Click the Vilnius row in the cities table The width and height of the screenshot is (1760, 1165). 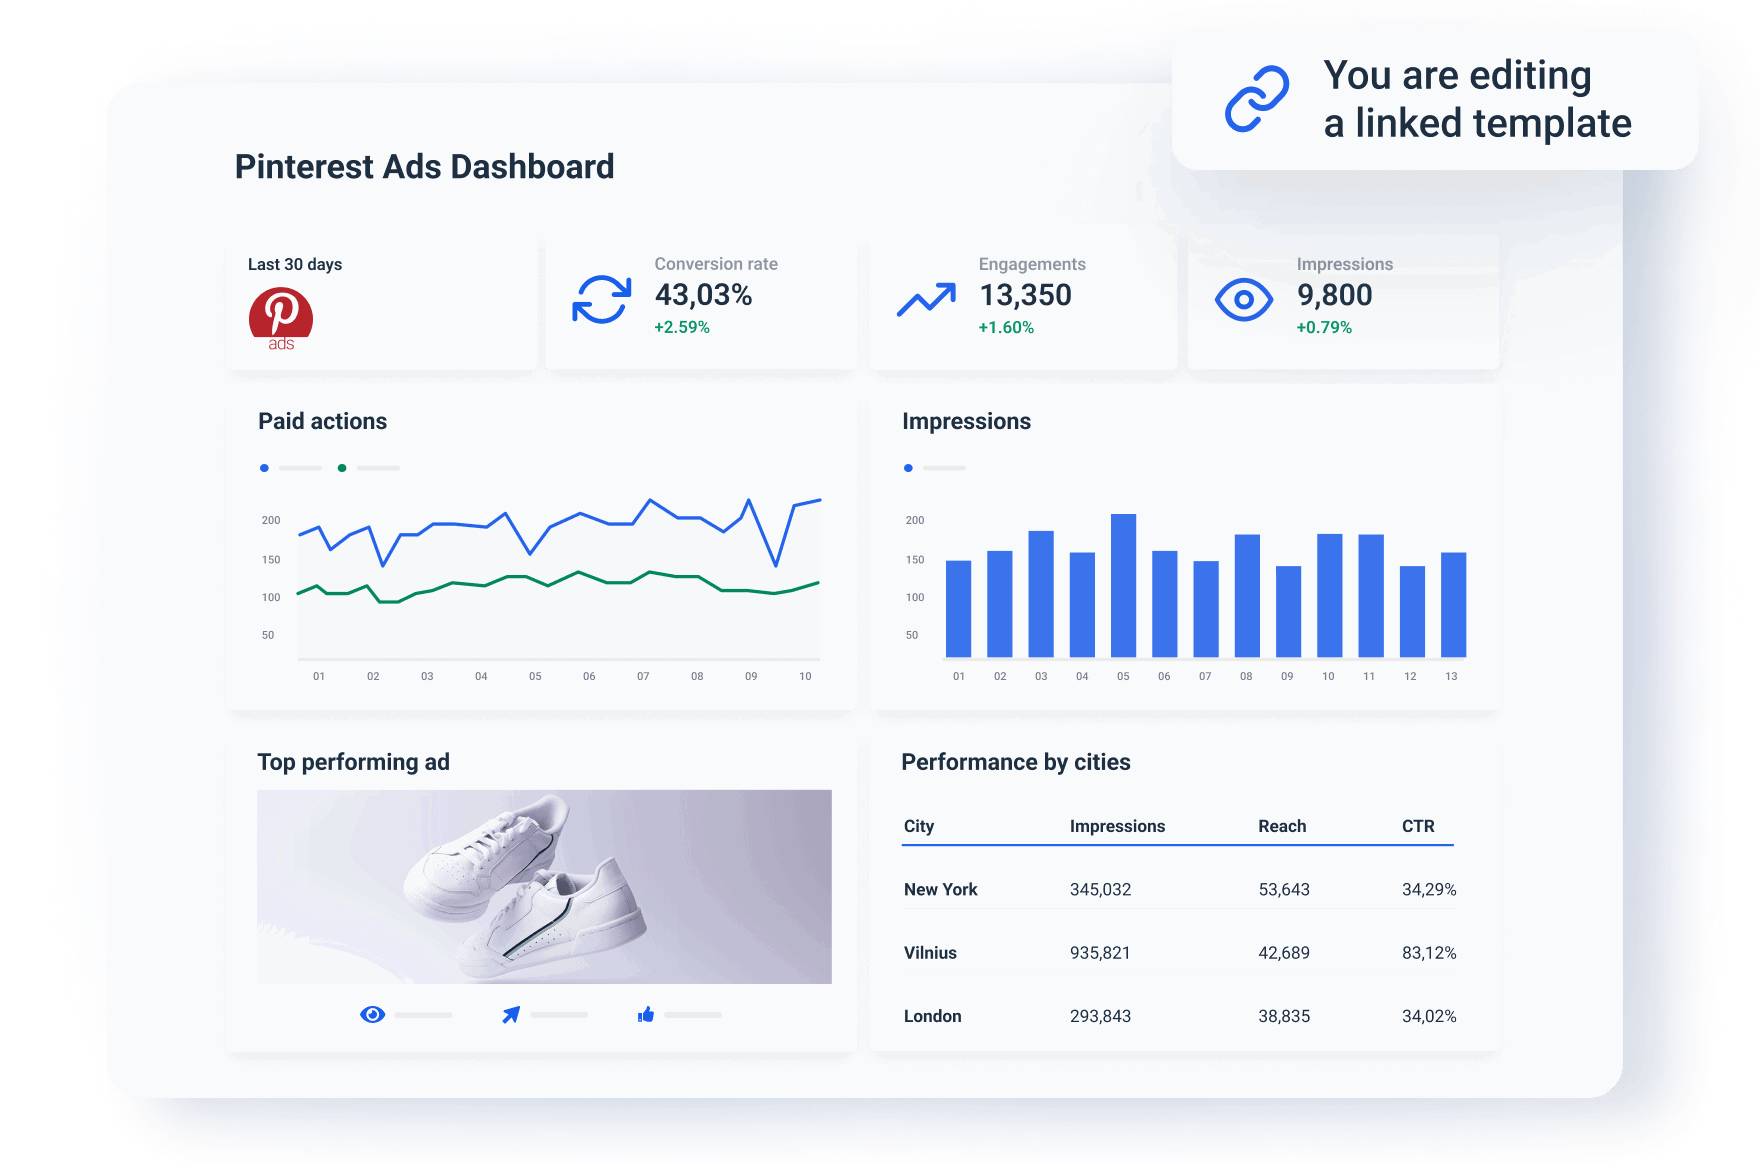coord(930,952)
